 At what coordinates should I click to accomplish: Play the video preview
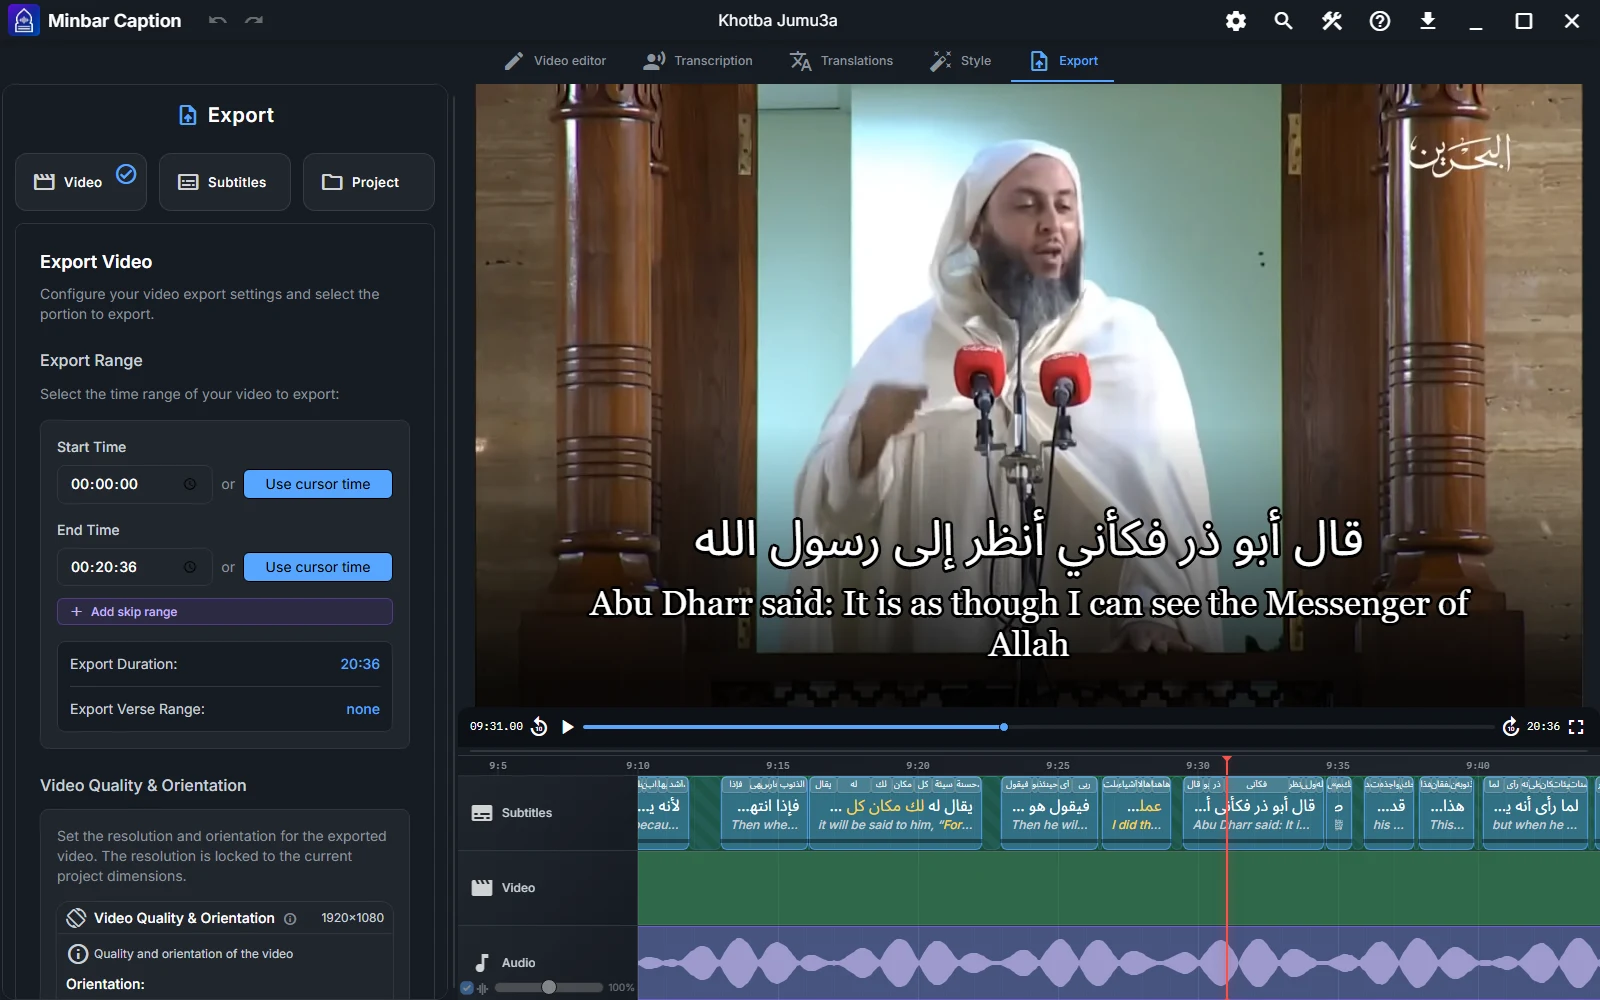point(567,727)
